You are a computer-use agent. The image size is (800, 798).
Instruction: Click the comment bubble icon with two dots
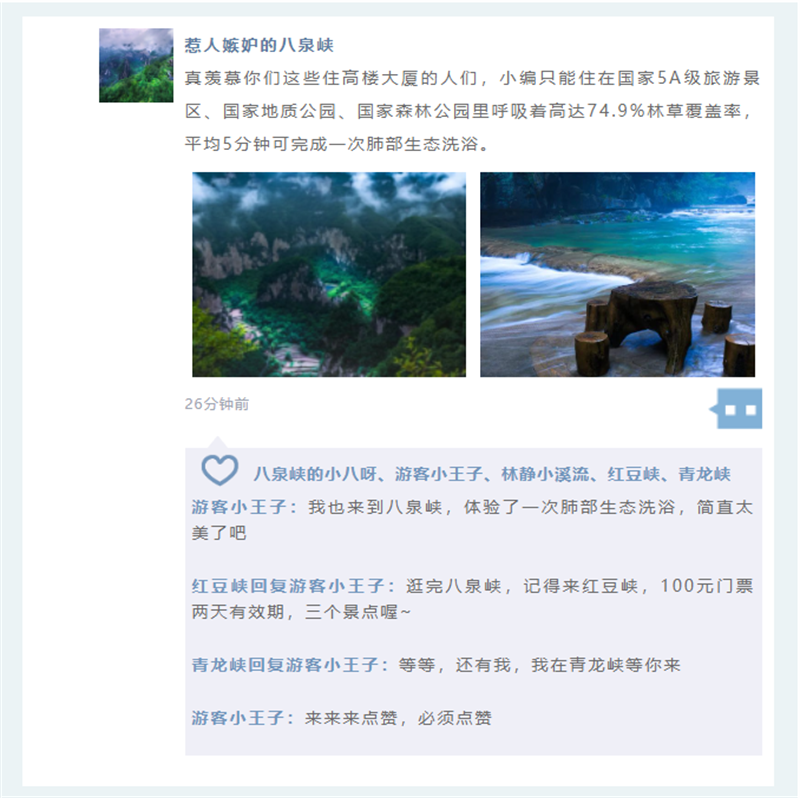(736, 409)
